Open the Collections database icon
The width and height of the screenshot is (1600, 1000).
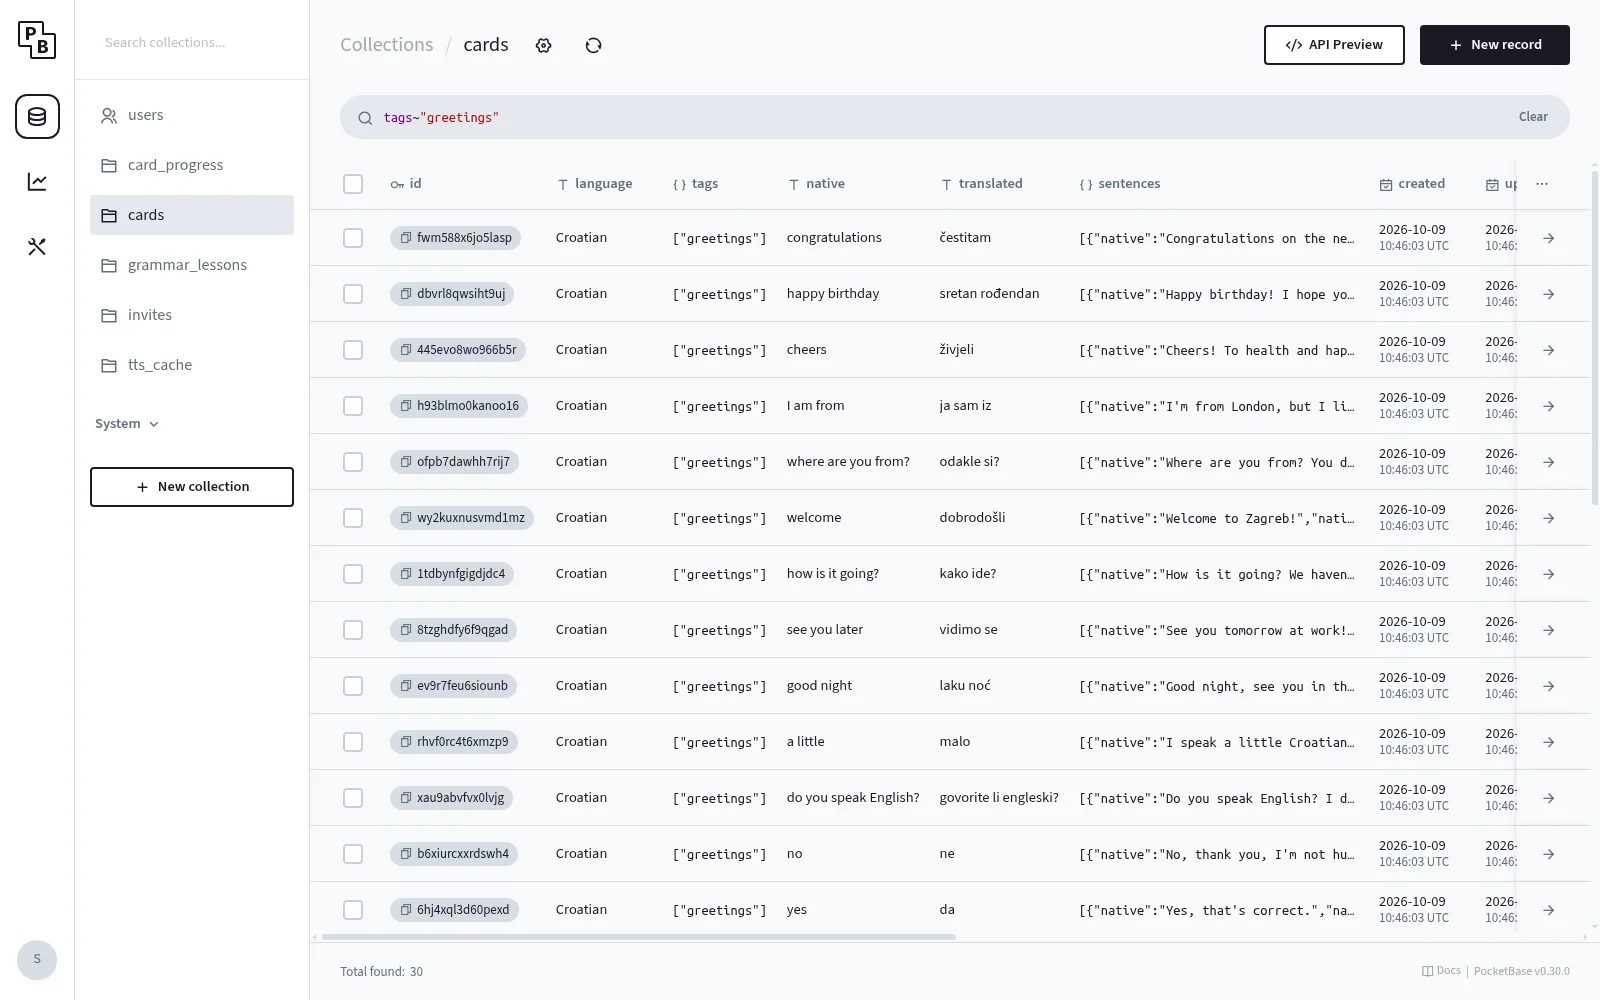(x=37, y=117)
